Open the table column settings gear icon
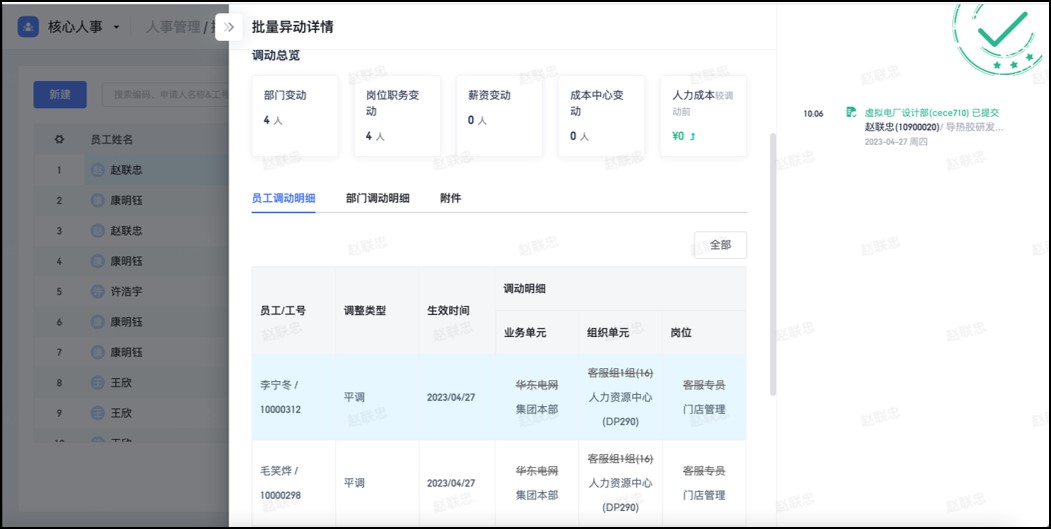1051x529 pixels. tap(59, 139)
